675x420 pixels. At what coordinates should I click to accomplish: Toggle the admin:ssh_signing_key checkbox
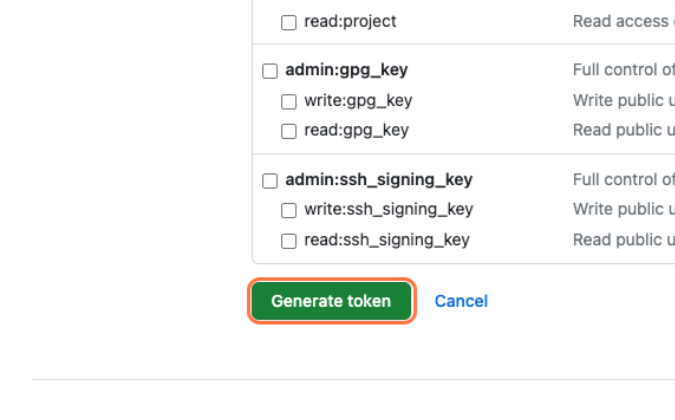click(x=270, y=181)
